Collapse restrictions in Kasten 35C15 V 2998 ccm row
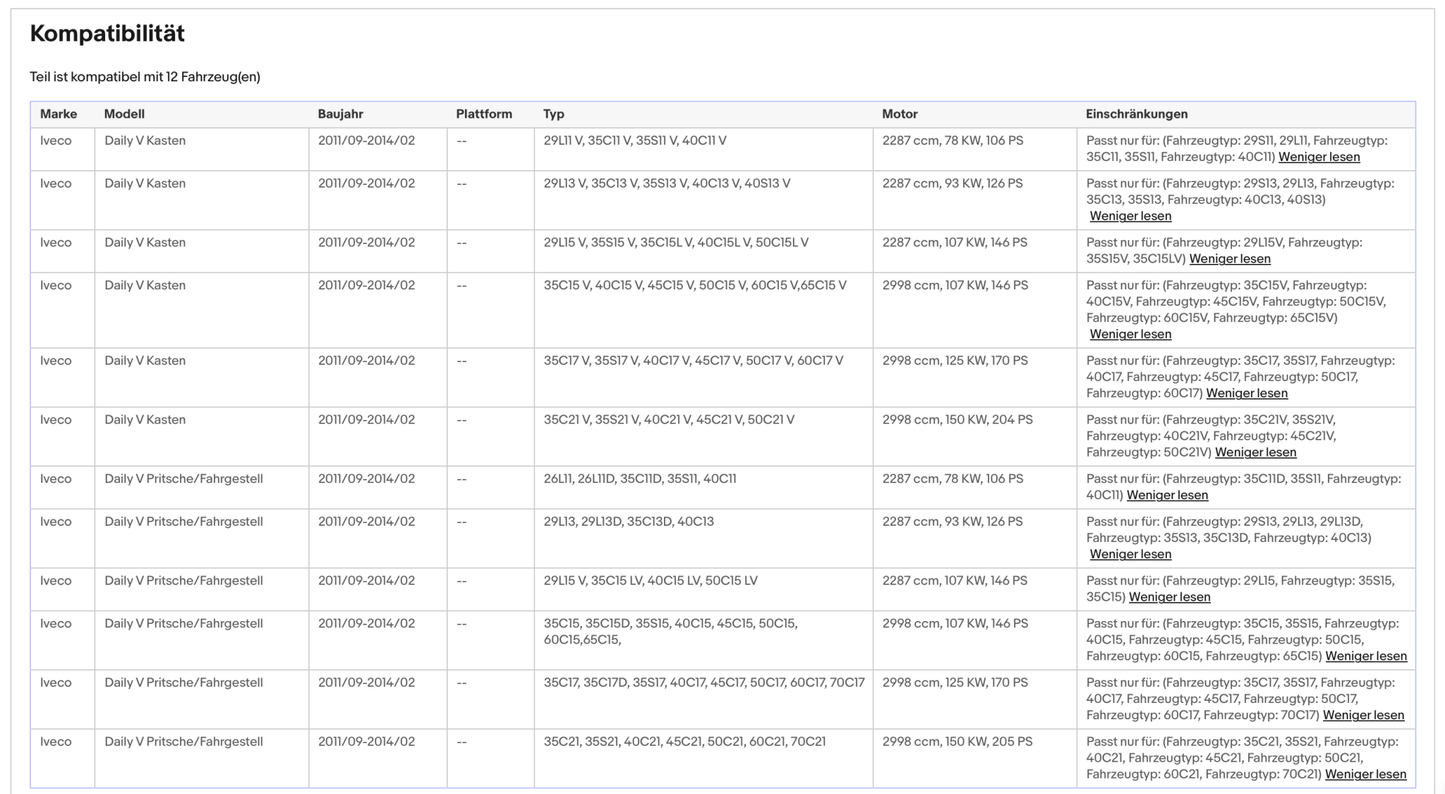This screenshot has width=1445, height=794. [x=1130, y=334]
